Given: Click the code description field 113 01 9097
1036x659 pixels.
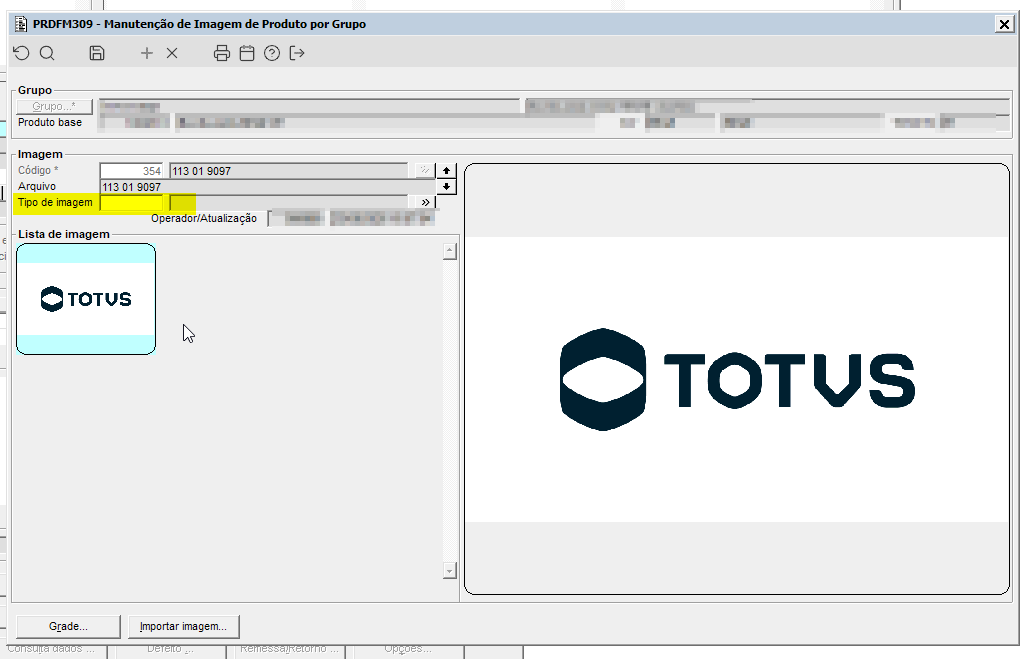Looking at the screenshot, I should click(289, 171).
